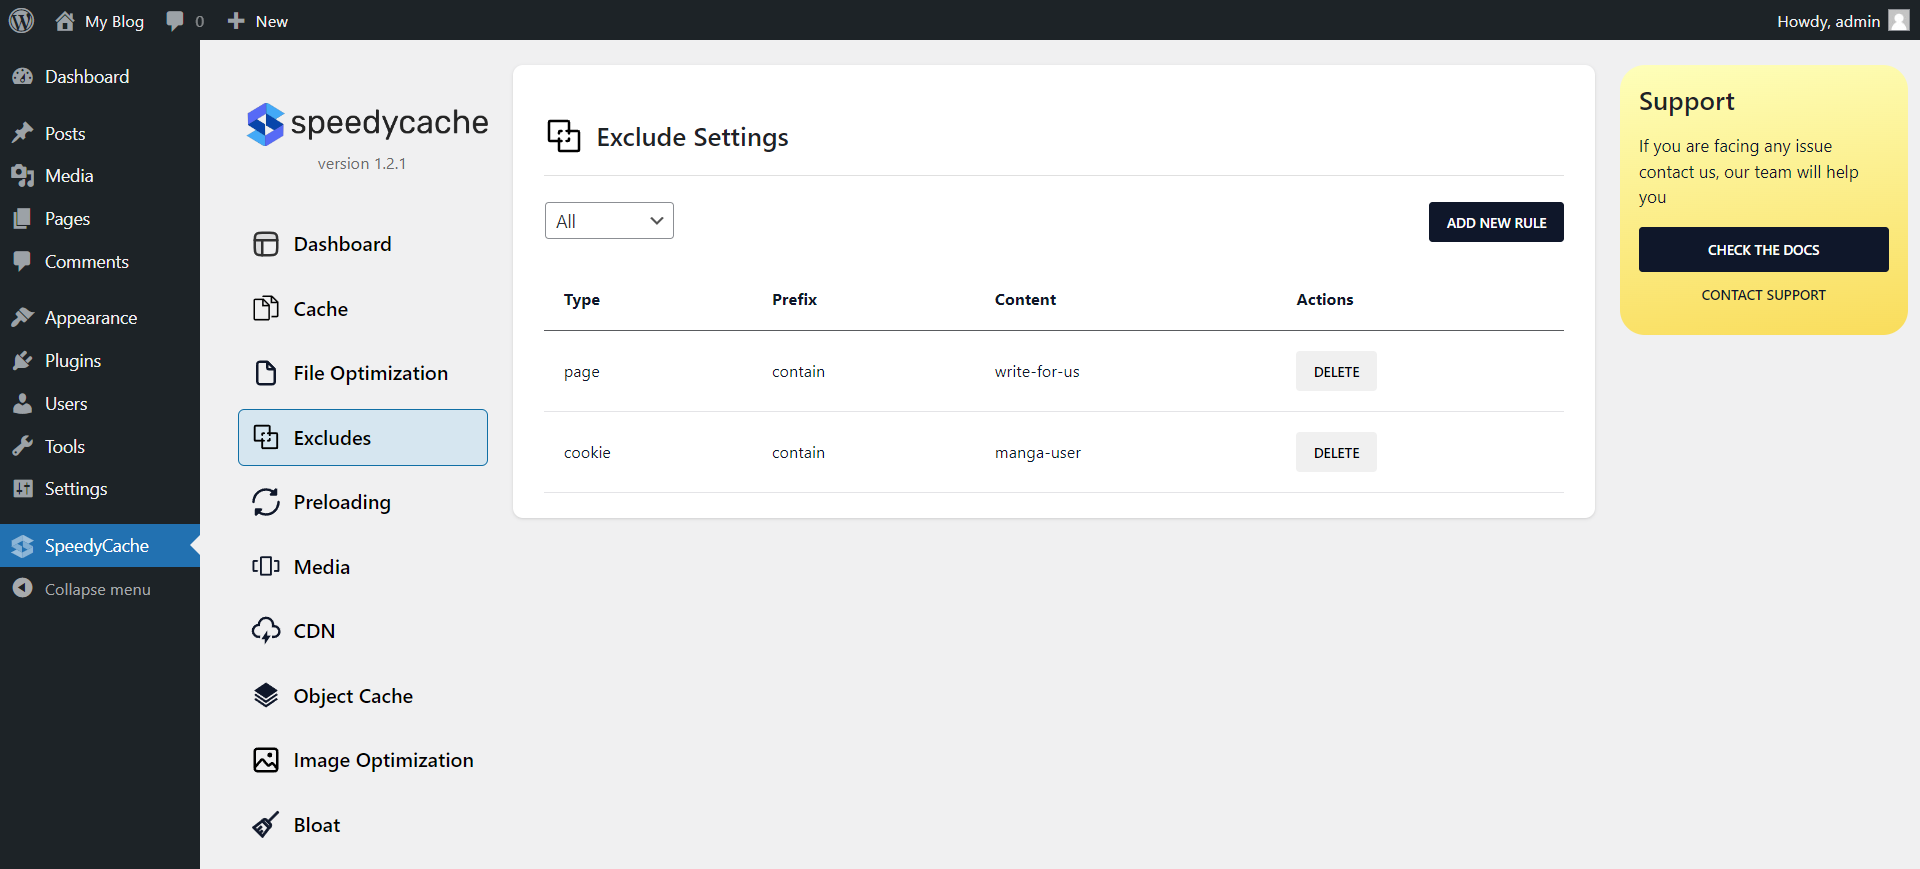Click the Type column header

click(x=581, y=300)
